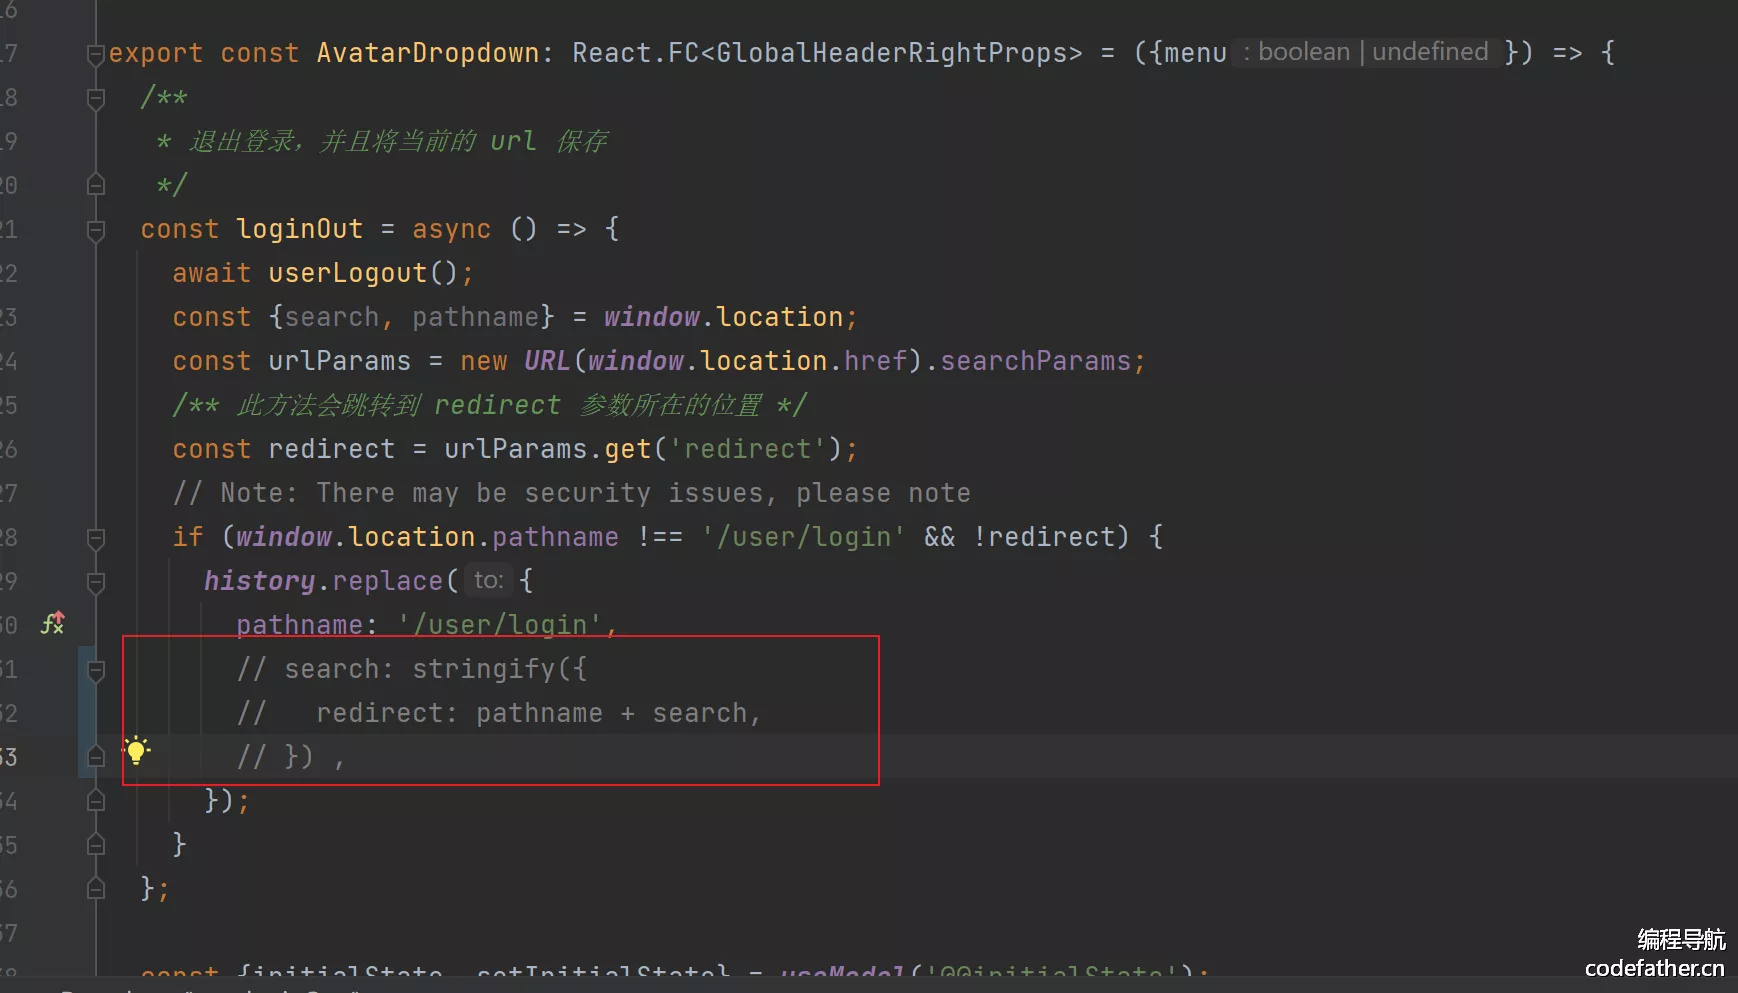Viewport: 1738px width, 993px height.
Task: Click the href property
Action: (x=876, y=361)
